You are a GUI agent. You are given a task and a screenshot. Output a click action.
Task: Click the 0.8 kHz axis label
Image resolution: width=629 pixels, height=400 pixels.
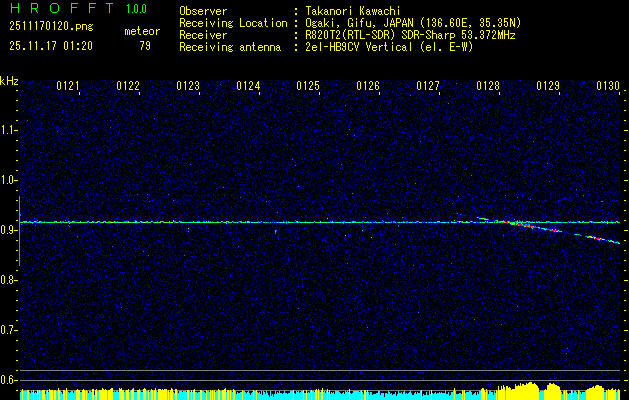click(x=8, y=280)
